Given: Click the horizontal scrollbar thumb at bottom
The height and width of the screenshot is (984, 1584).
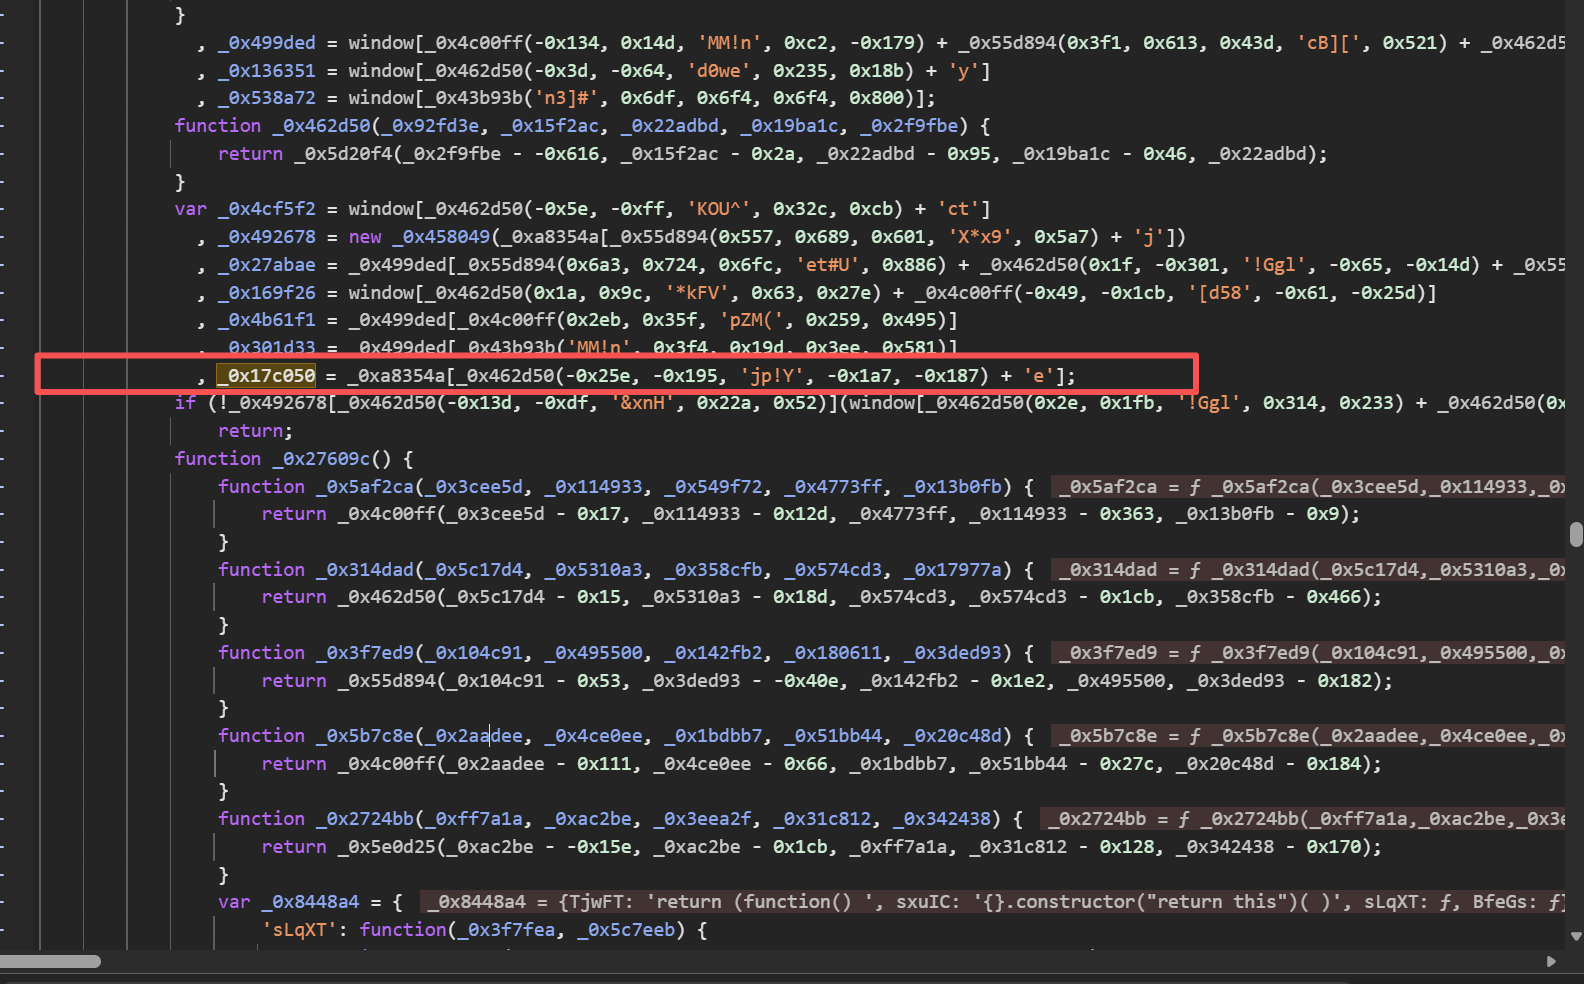Looking at the screenshot, I should pyautogui.click(x=50, y=961).
